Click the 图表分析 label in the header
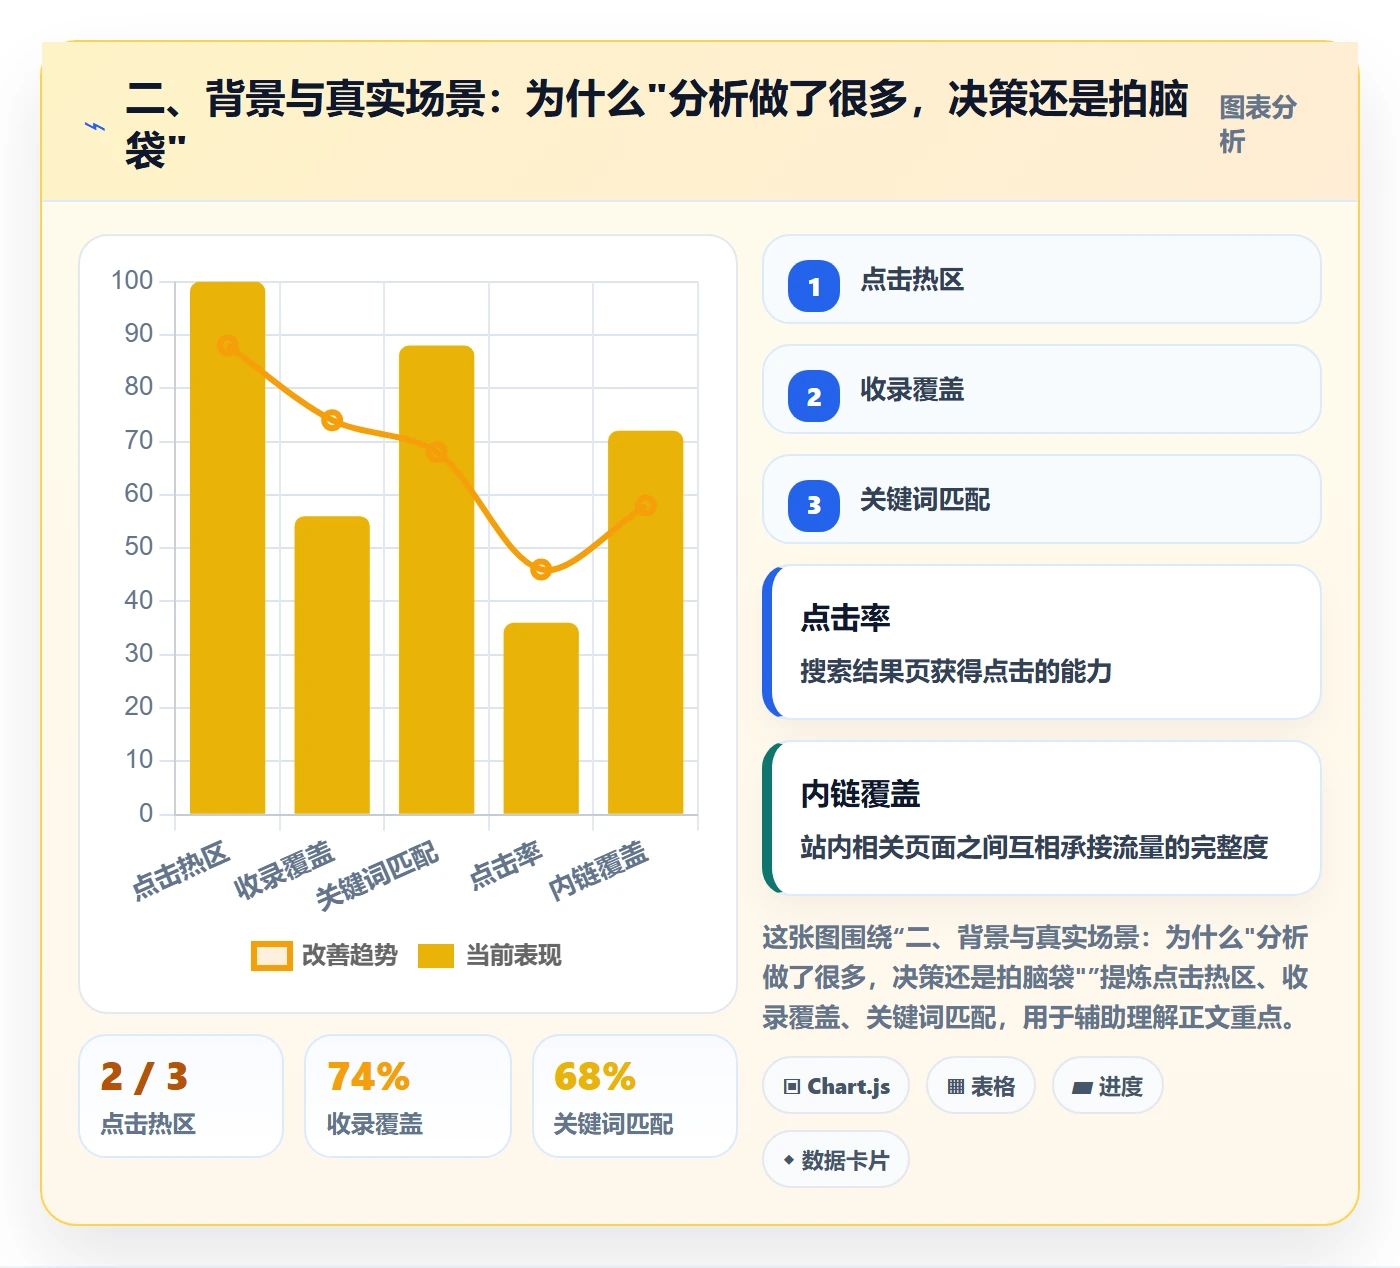This screenshot has height=1268, width=1400. click(x=1258, y=124)
